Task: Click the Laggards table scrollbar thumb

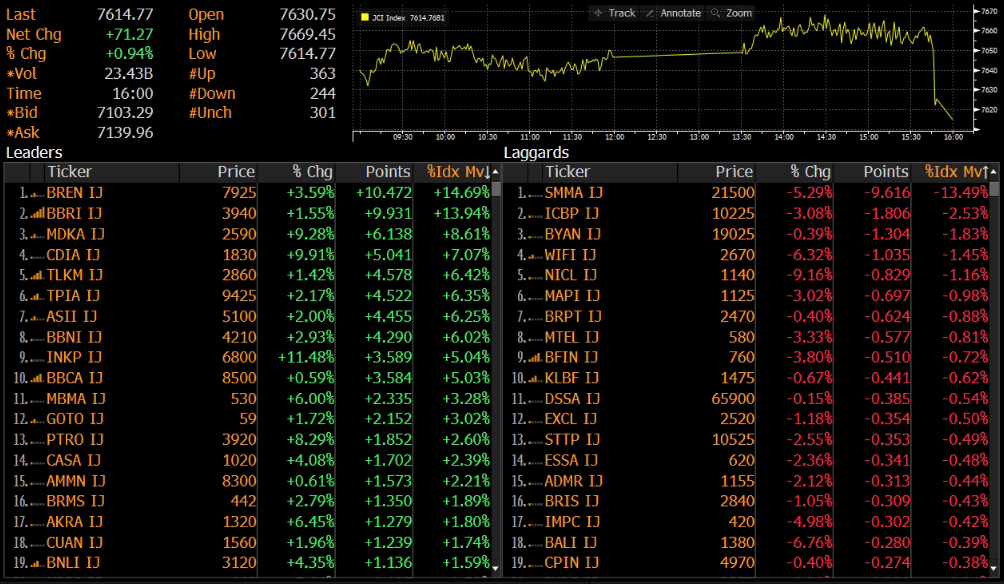Action: coord(994,189)
